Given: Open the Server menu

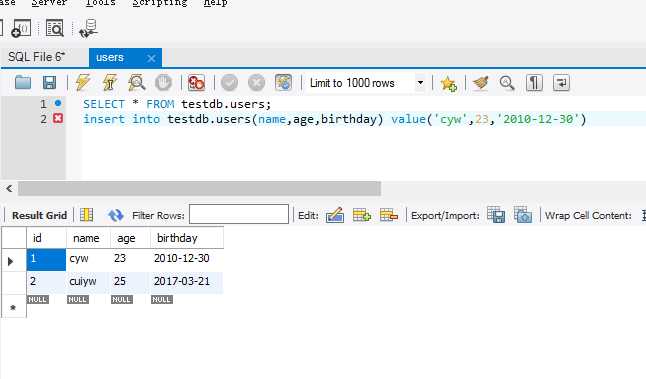Looking at the screenshot, I should coord(50,2).
